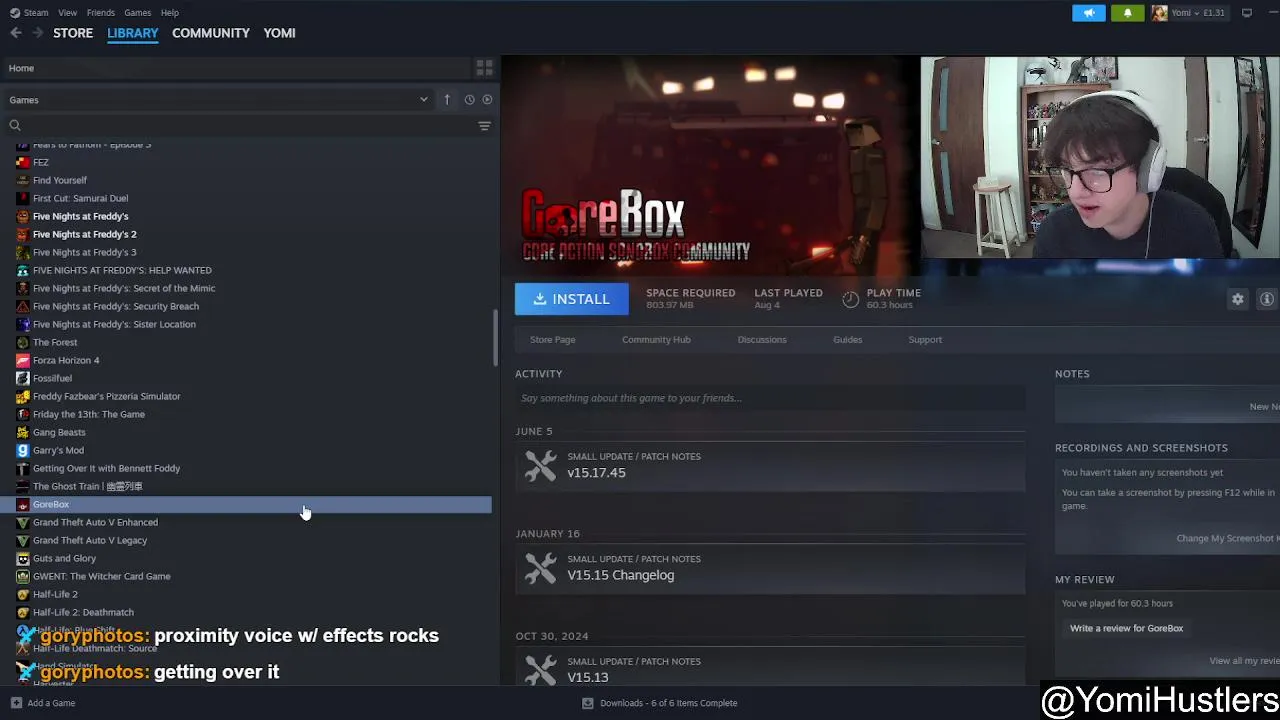Click the Half-Life 2 game icon
Viewport: 1280px width, 720px height.
click(22, 594)
